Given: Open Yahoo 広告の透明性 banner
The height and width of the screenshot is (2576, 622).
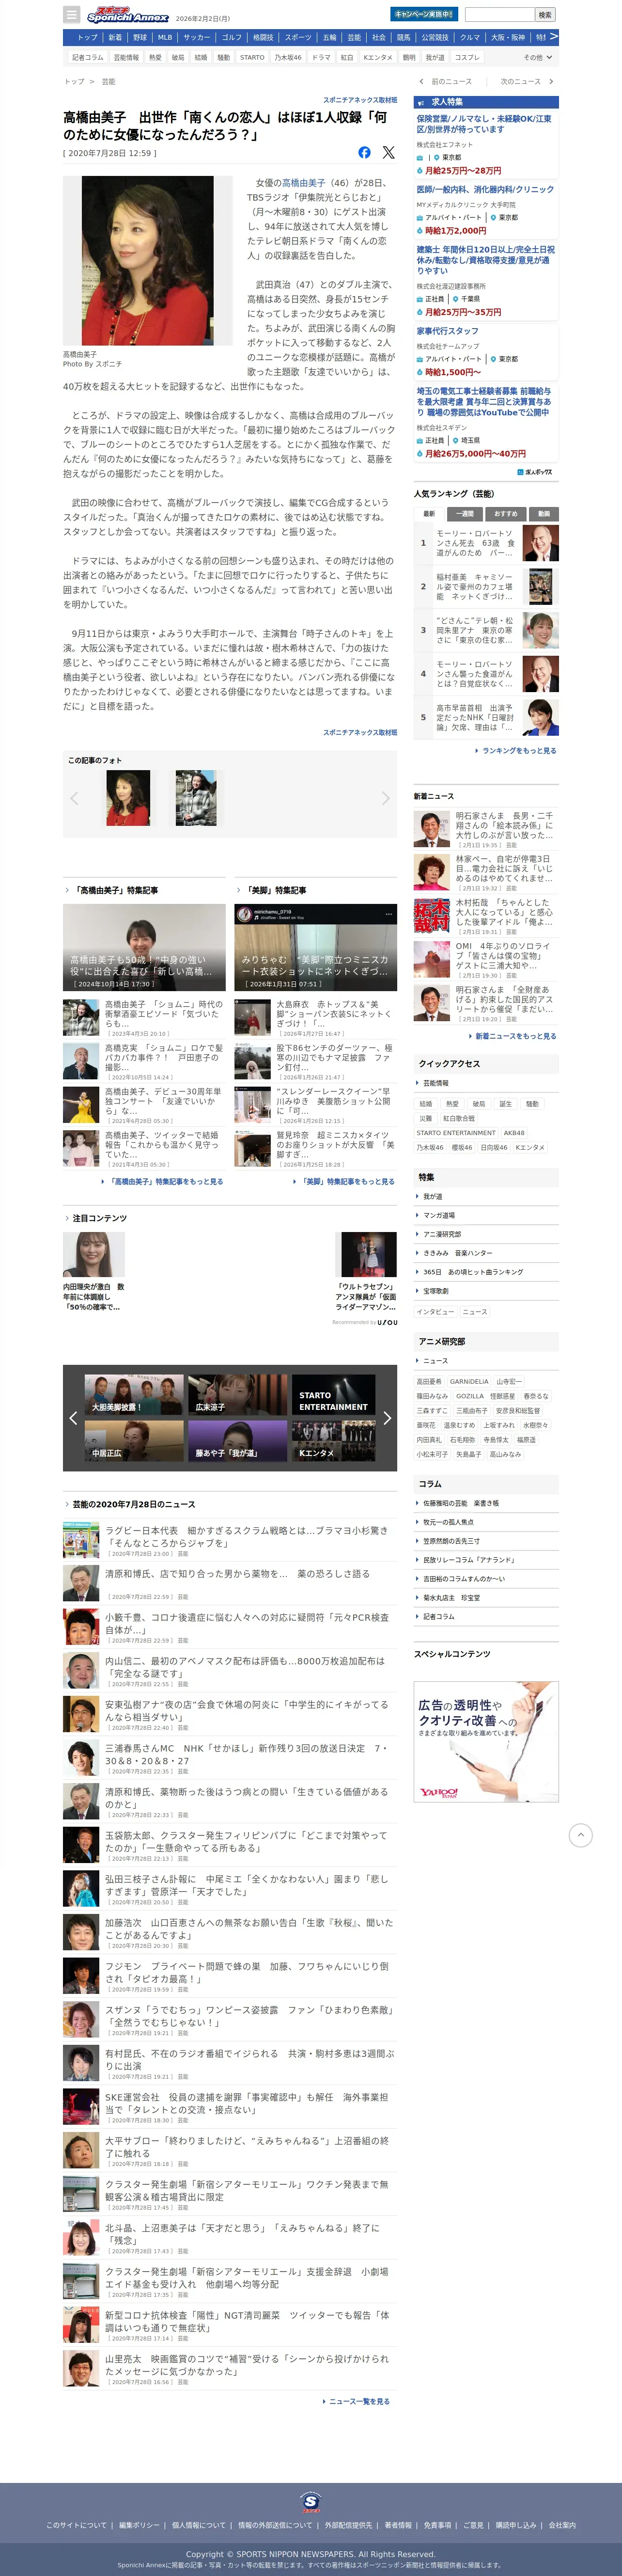Looking at the screenshot, I should coord(486,1742).
